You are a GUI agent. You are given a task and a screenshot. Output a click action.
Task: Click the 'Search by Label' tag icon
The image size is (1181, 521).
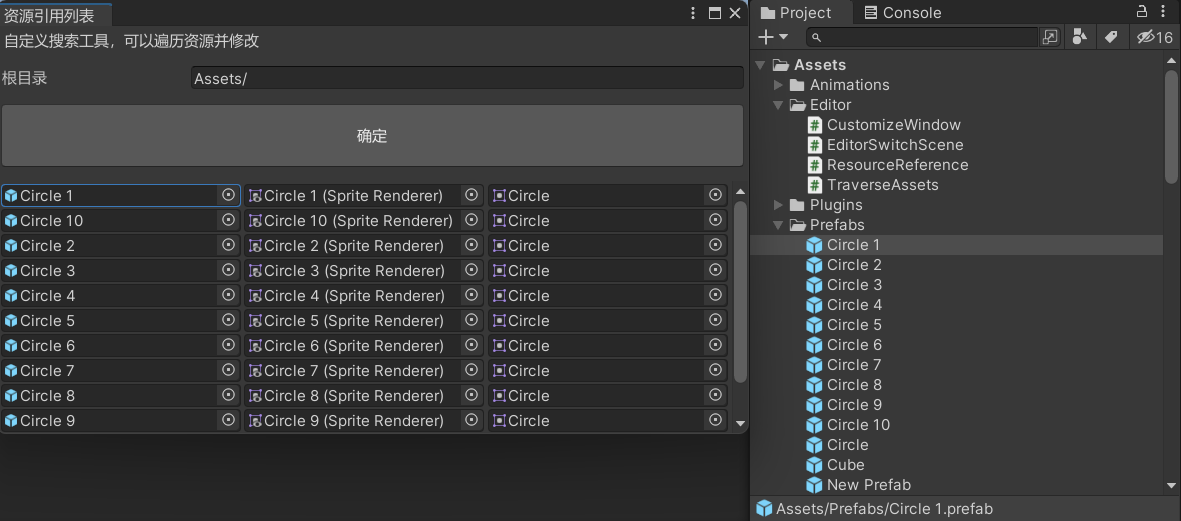point(1111,37)
